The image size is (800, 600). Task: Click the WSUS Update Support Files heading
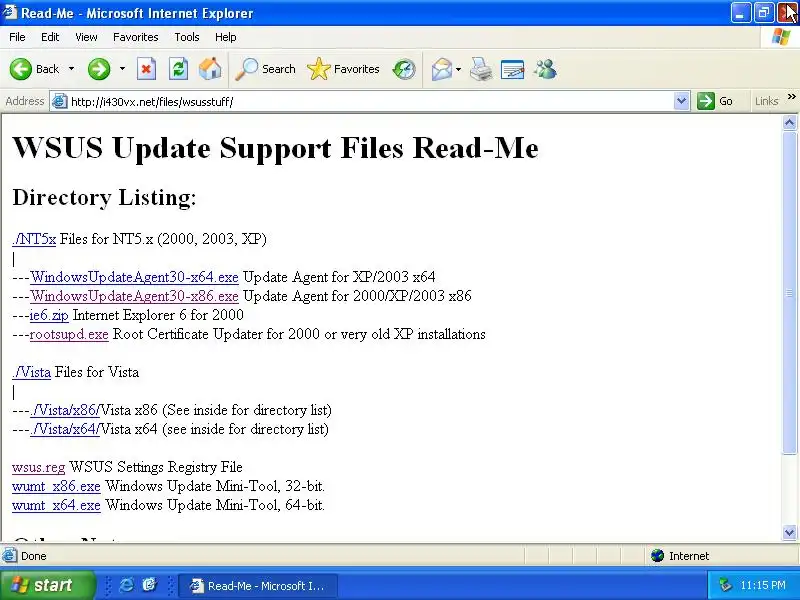(275, 148)
